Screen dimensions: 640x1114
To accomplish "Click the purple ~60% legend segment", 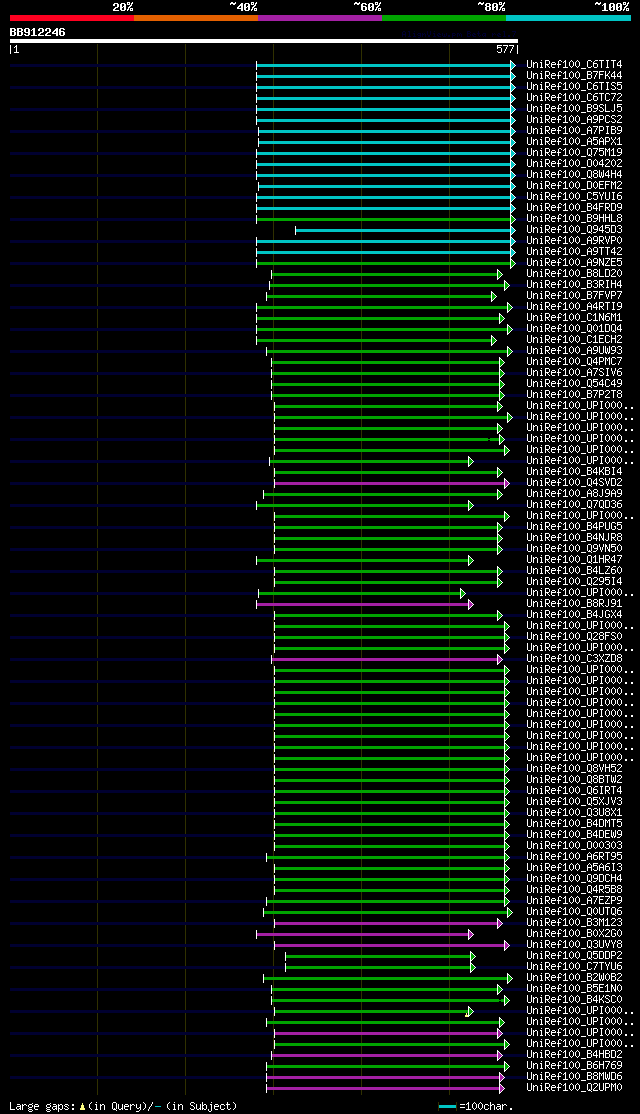I will coord(320,18).
